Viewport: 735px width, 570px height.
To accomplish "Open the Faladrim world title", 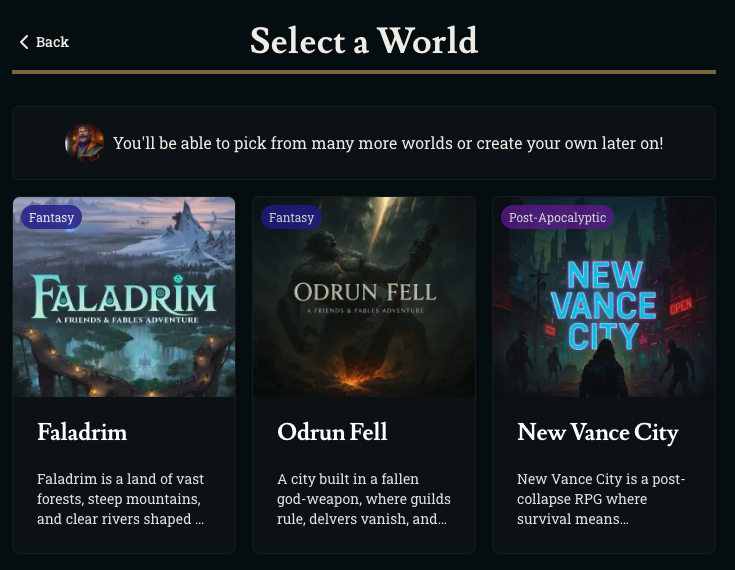I will tap(82, 432).
